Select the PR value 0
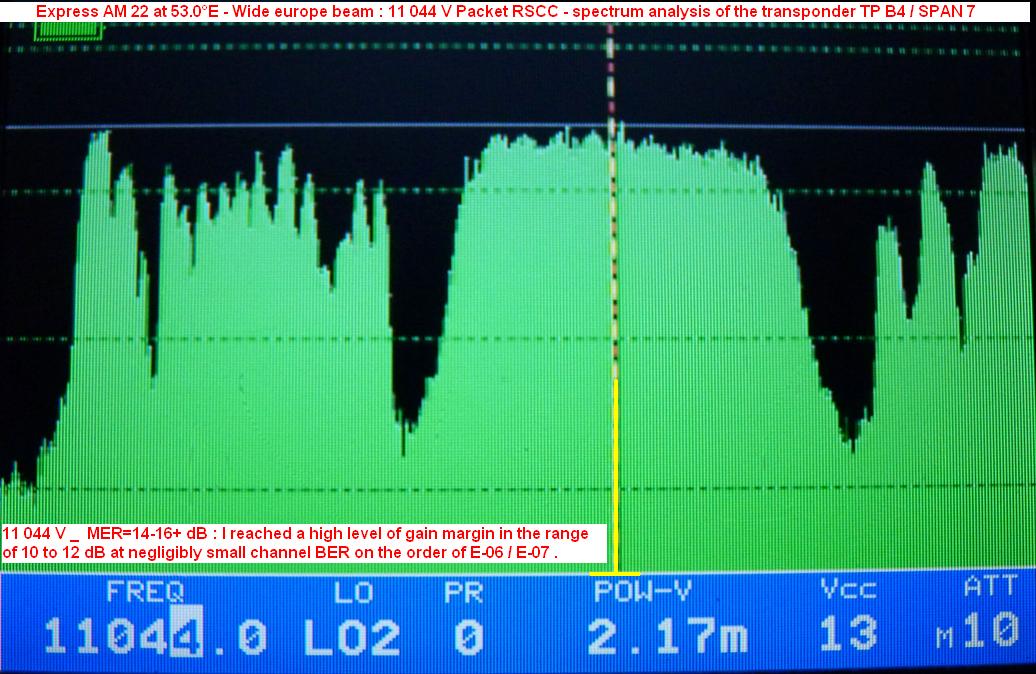Screen dimensions: 1036x674 (467, 636)
